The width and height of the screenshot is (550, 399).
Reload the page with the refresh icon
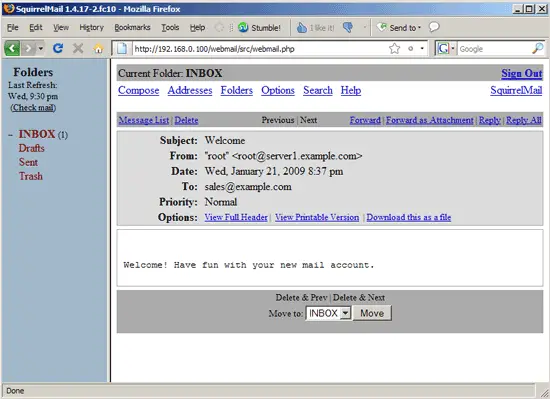pyautogui.click(x=58, y=48)
